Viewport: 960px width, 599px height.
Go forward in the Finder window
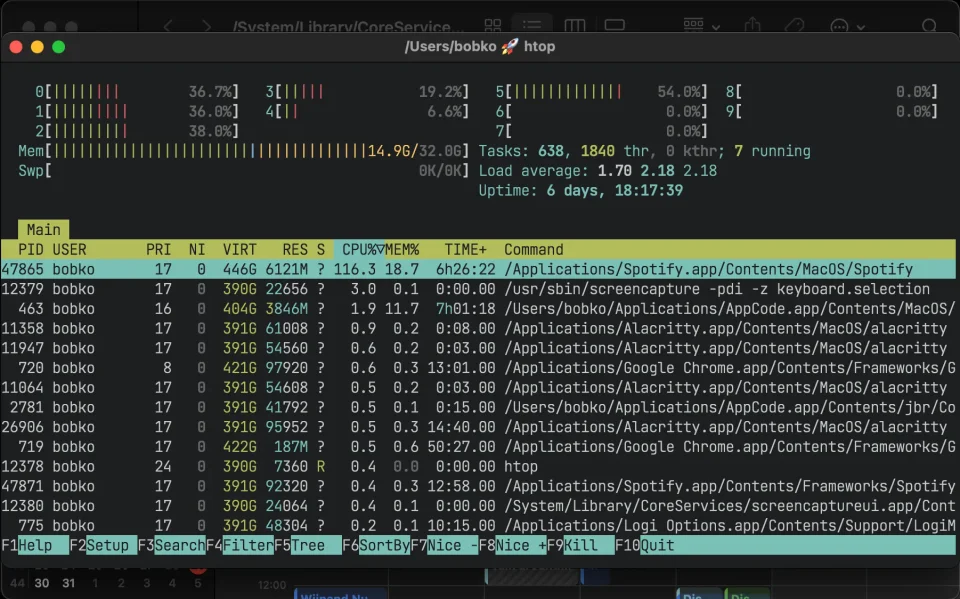click(x=207, y=26)
